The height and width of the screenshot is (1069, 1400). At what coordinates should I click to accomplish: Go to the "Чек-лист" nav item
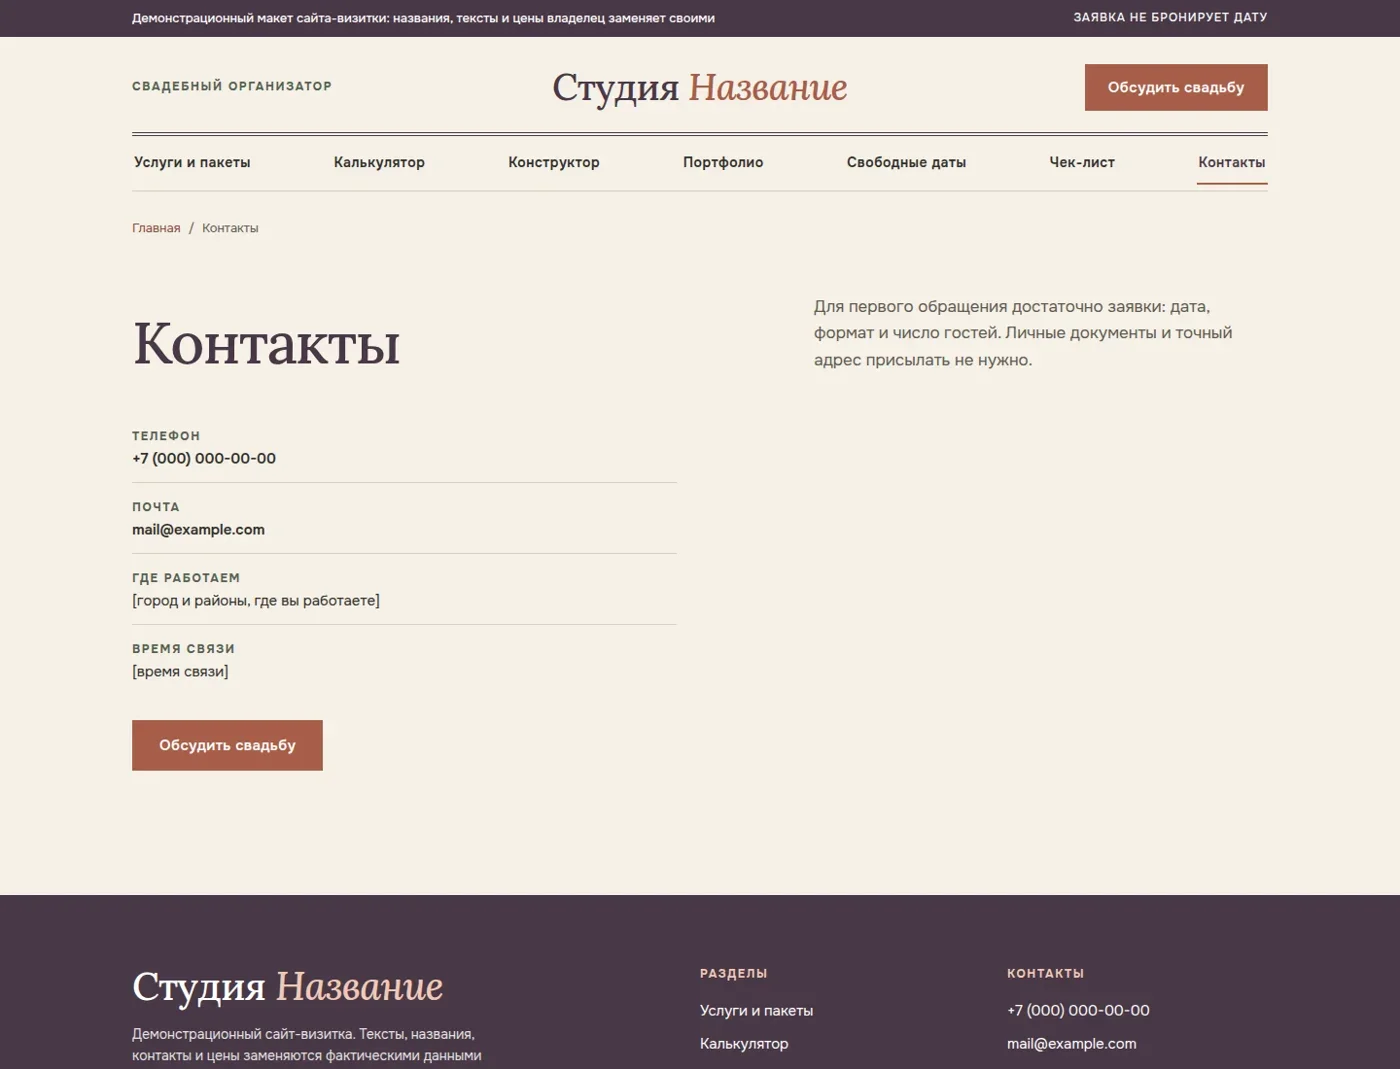coord(1082,162)
